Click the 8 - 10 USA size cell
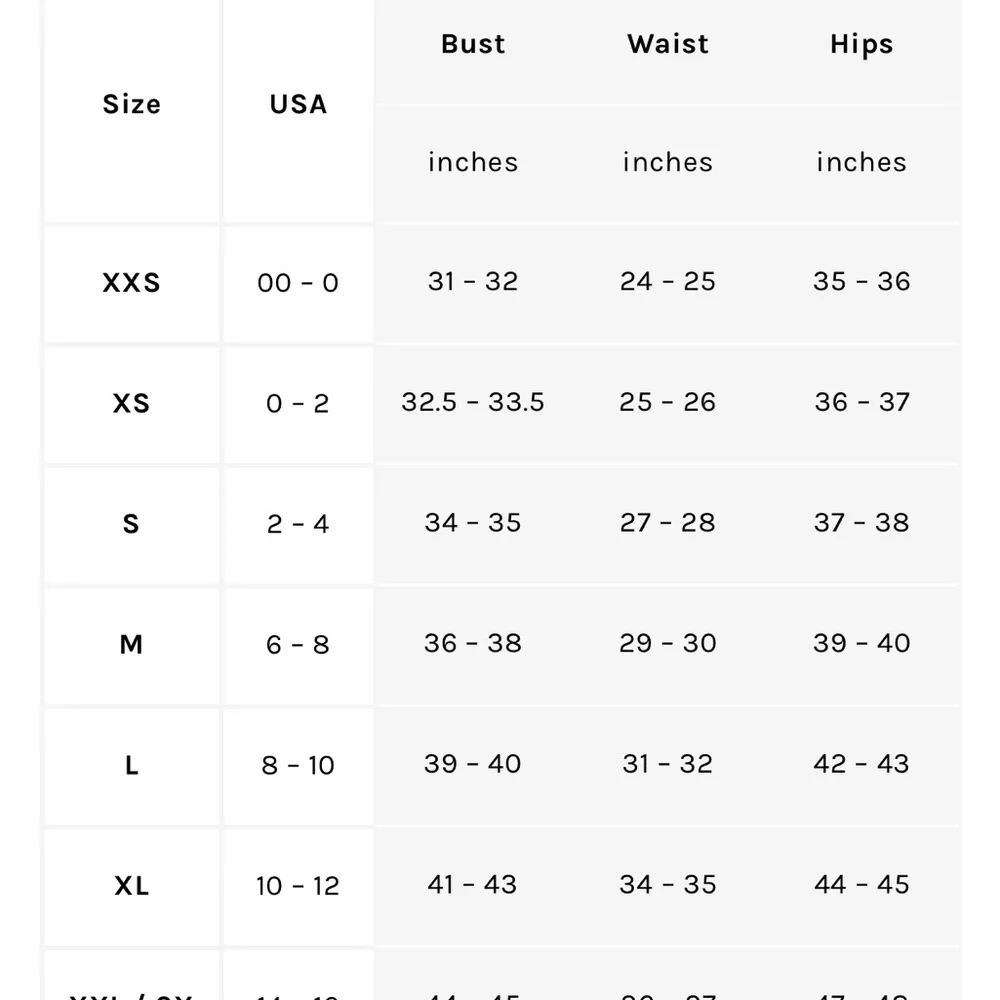This screenshot has width=1000, height=1000. [x=298, y=765]
